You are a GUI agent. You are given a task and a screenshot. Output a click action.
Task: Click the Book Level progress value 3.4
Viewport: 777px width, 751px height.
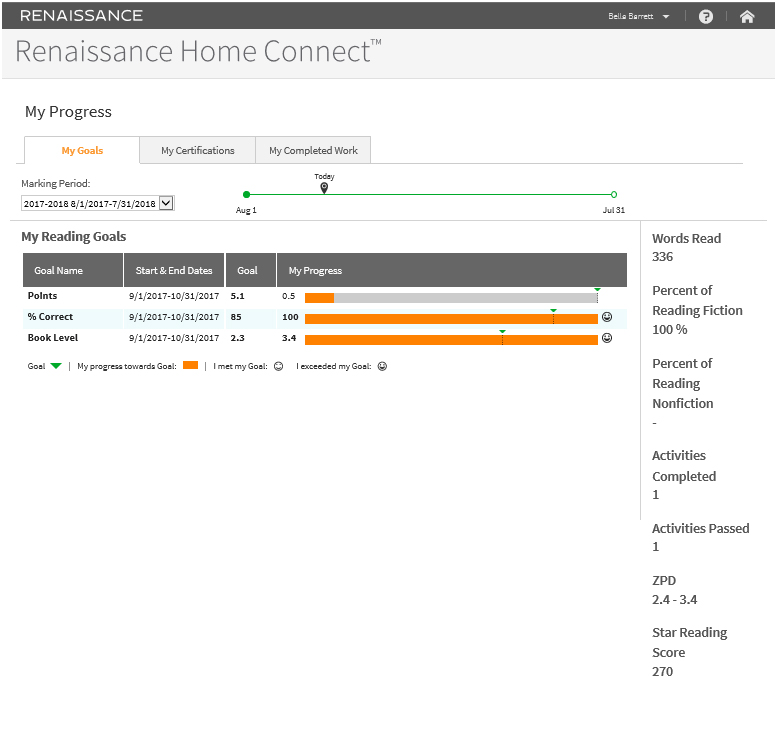click(289, 338)
